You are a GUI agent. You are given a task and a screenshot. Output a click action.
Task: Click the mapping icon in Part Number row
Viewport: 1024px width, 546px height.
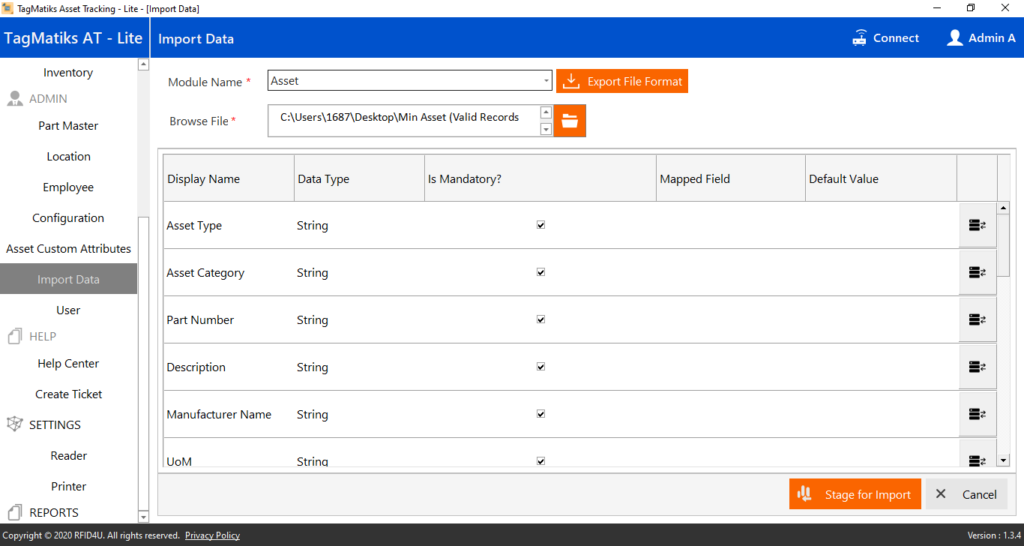pos(977,319)
